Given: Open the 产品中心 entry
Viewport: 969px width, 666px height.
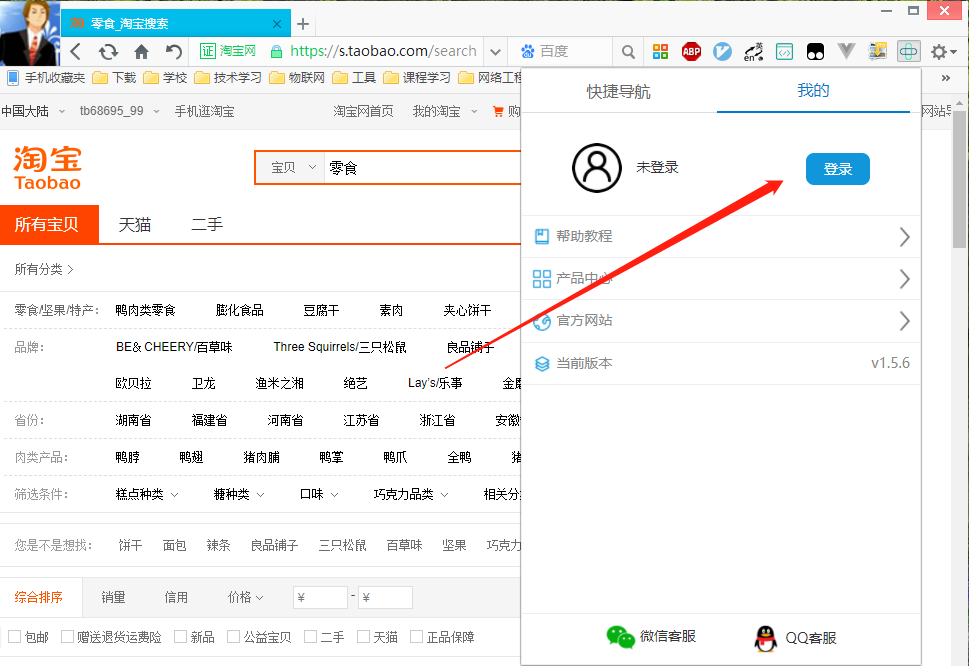Looking at the screenshot, I should coord(721,279).
